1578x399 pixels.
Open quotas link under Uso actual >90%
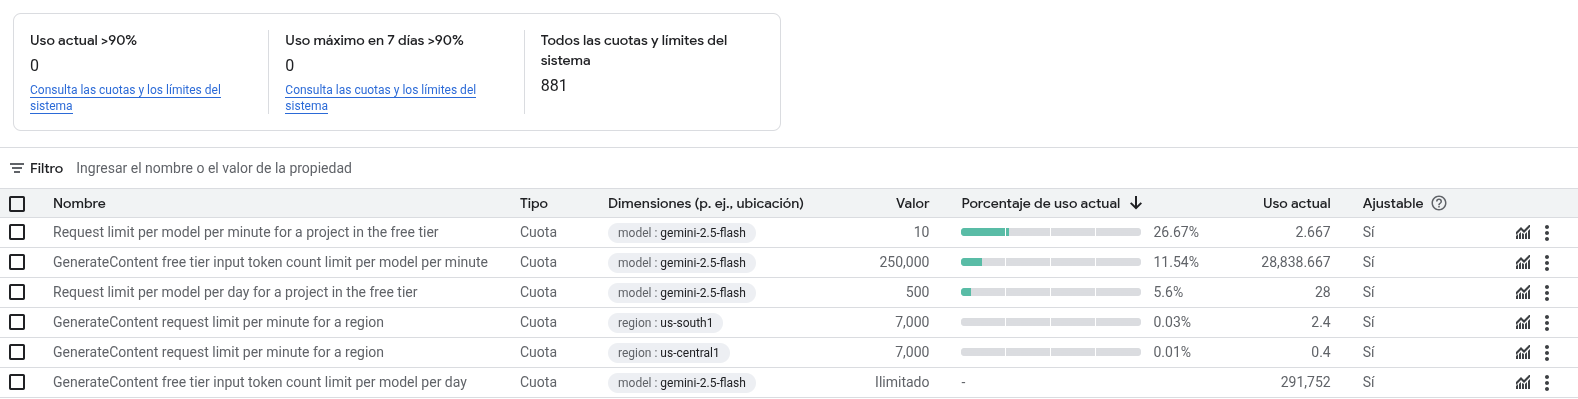coord(125,97)
